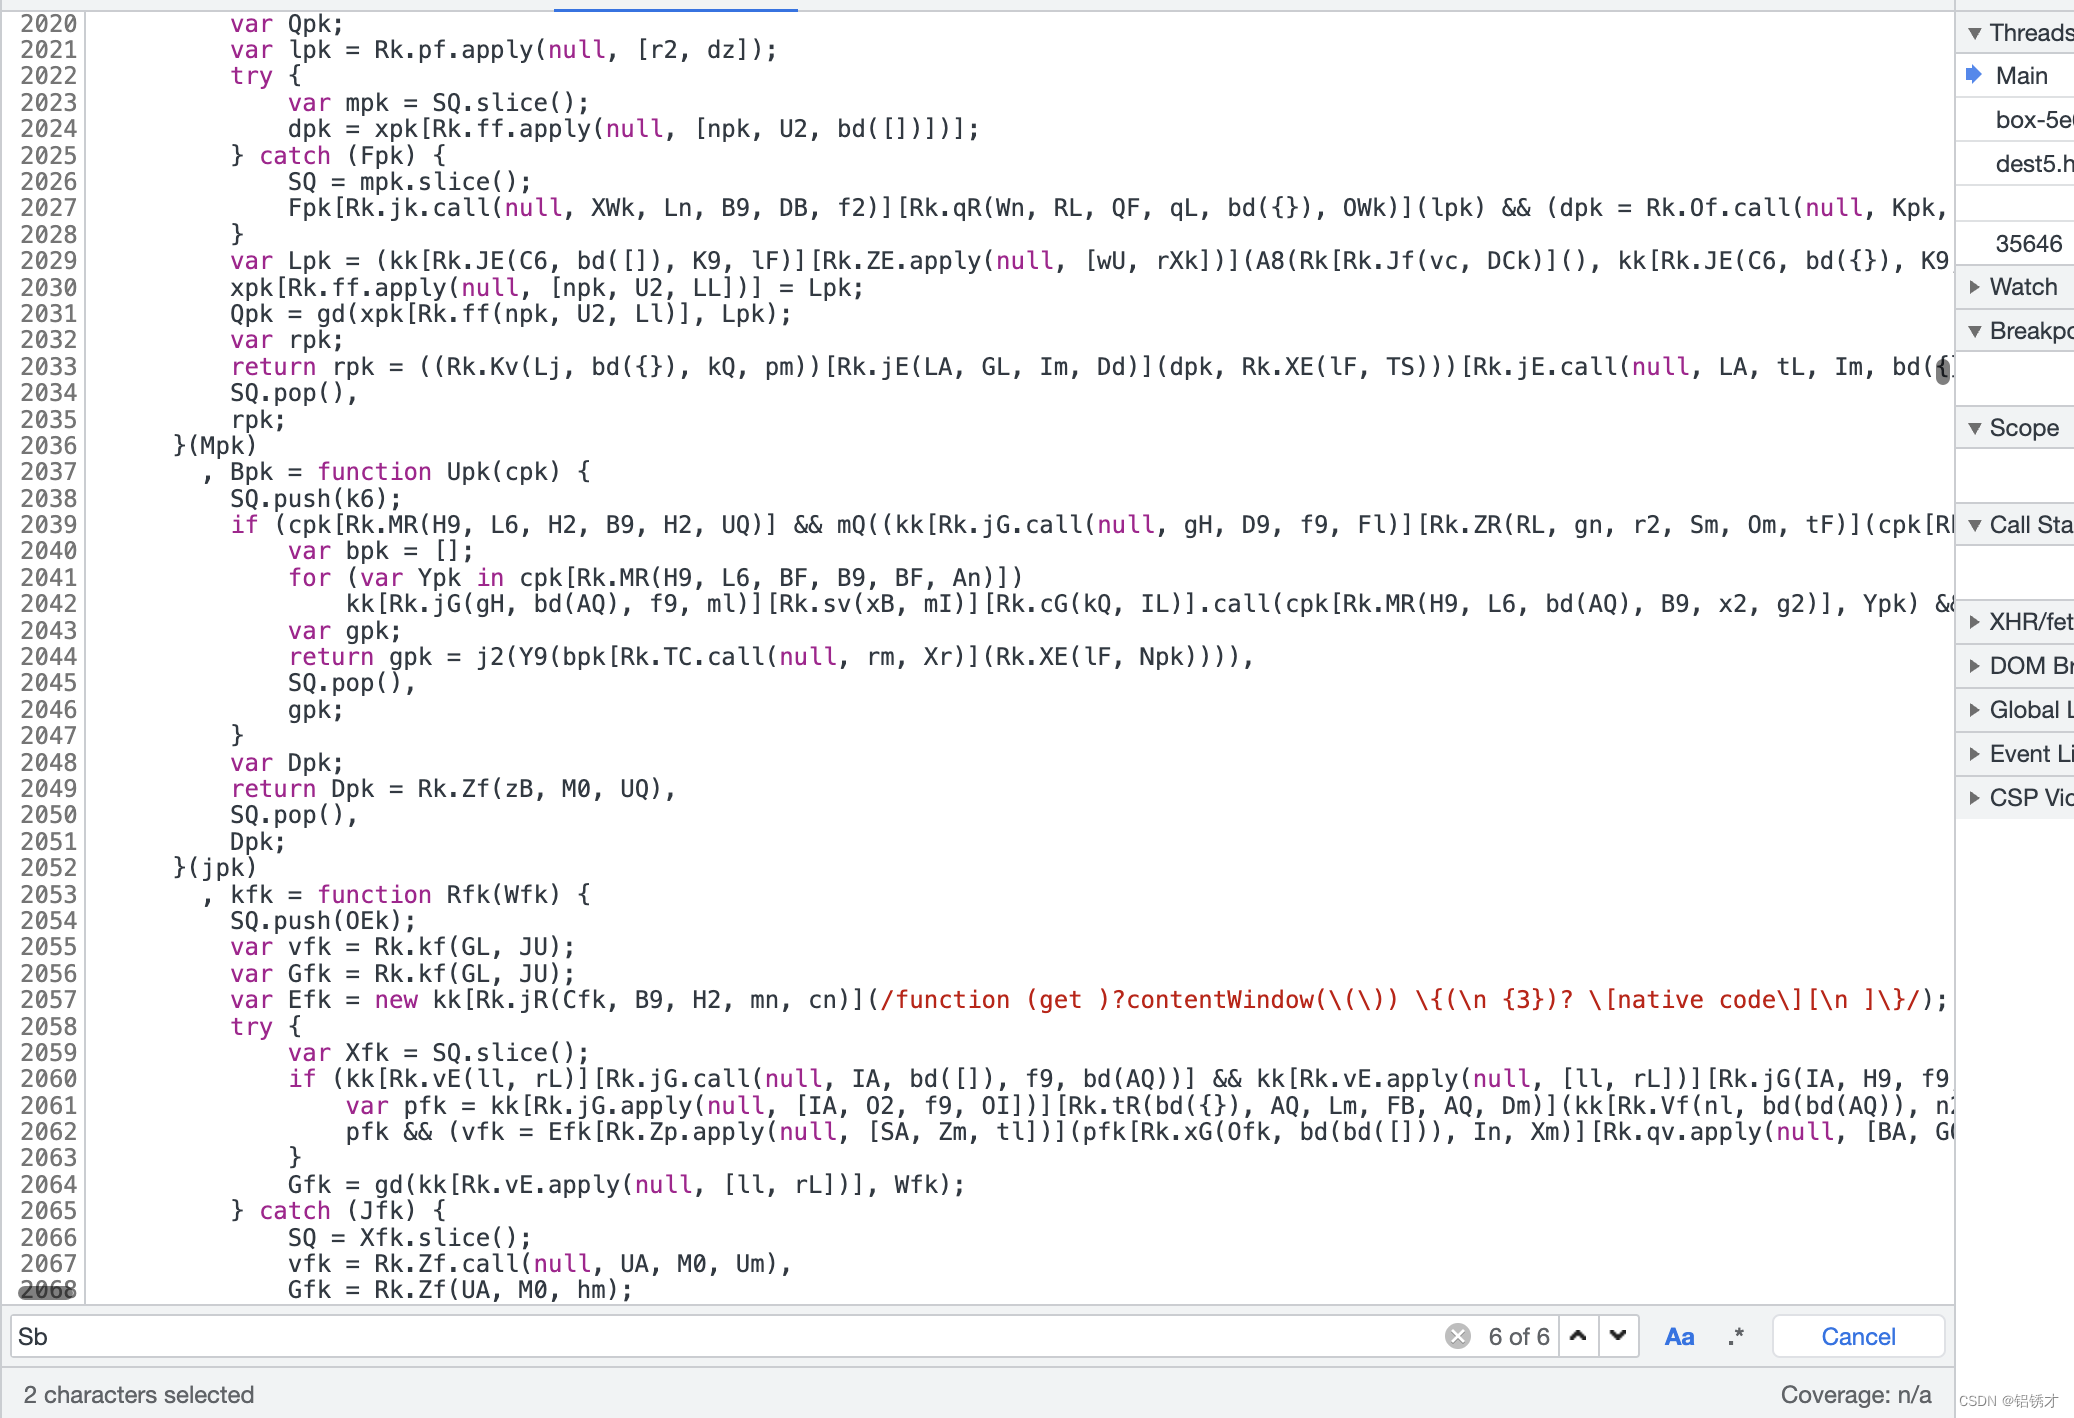Collapse the Scope section
This screenshot has width=2074, height=1418.
tap(2014, 428)
